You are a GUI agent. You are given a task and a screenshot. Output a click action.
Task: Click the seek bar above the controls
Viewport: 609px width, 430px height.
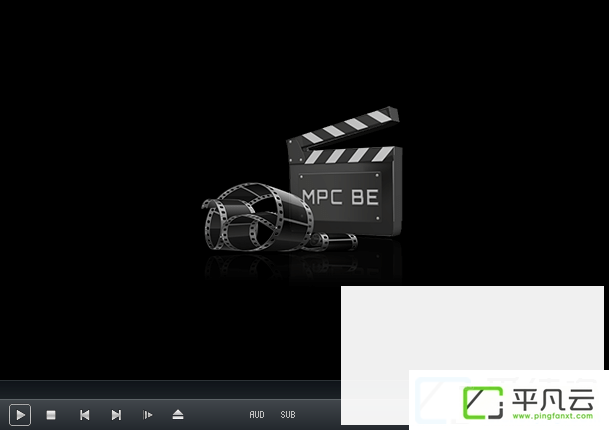(x=170, y=390)
